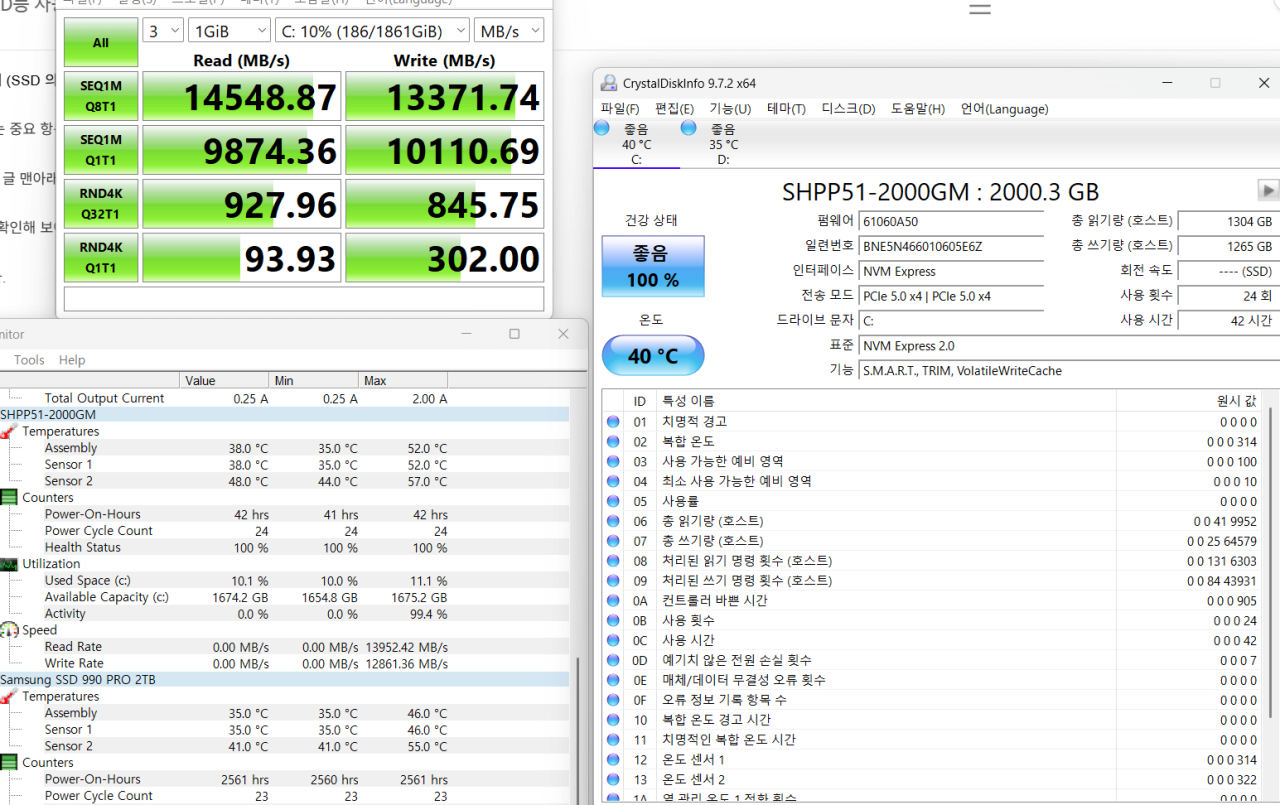
Task: Click the Max column header
Action: (402, 380)
